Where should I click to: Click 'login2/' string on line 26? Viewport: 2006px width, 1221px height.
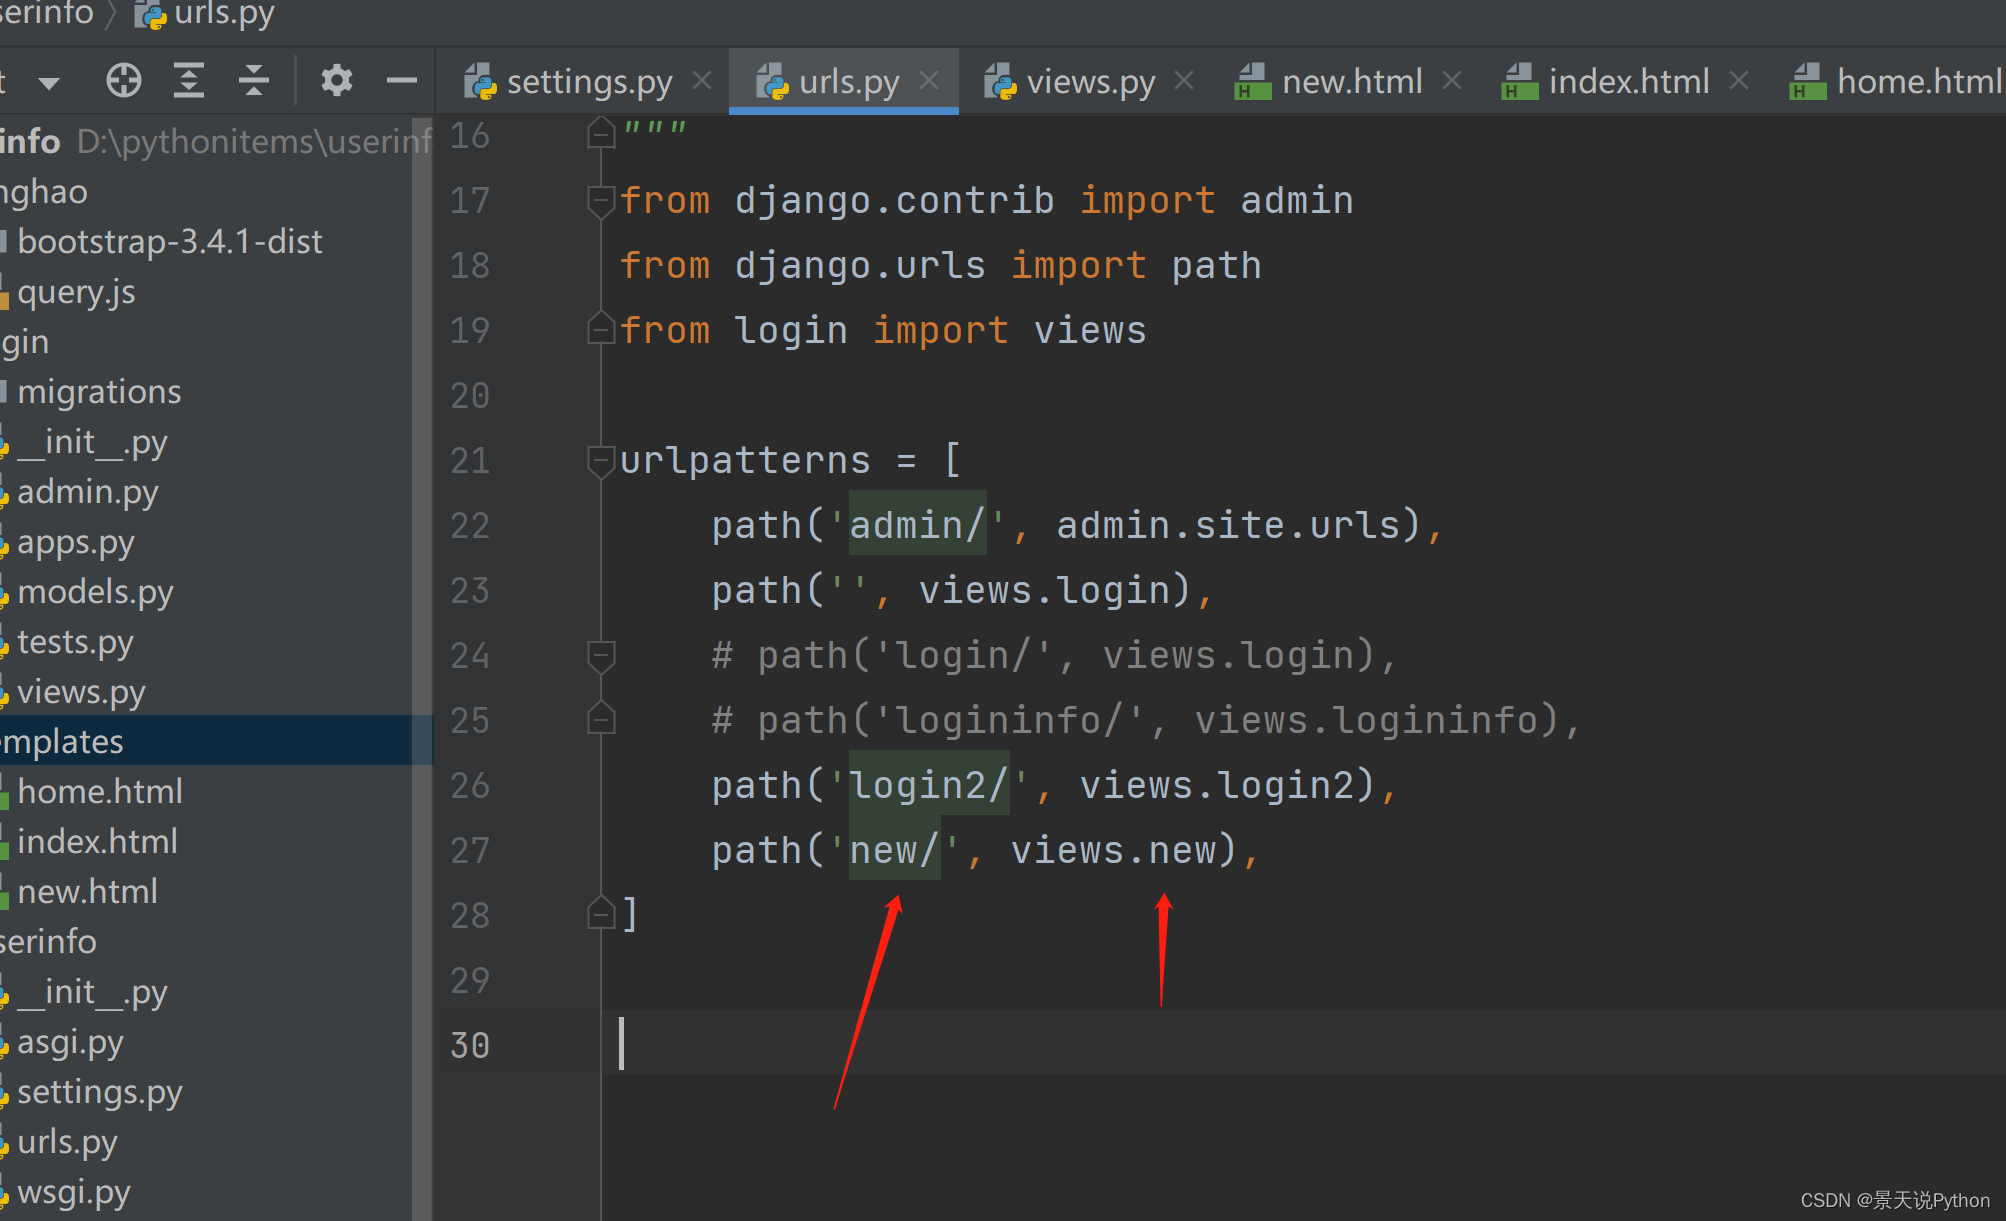[x=929, y=785]
